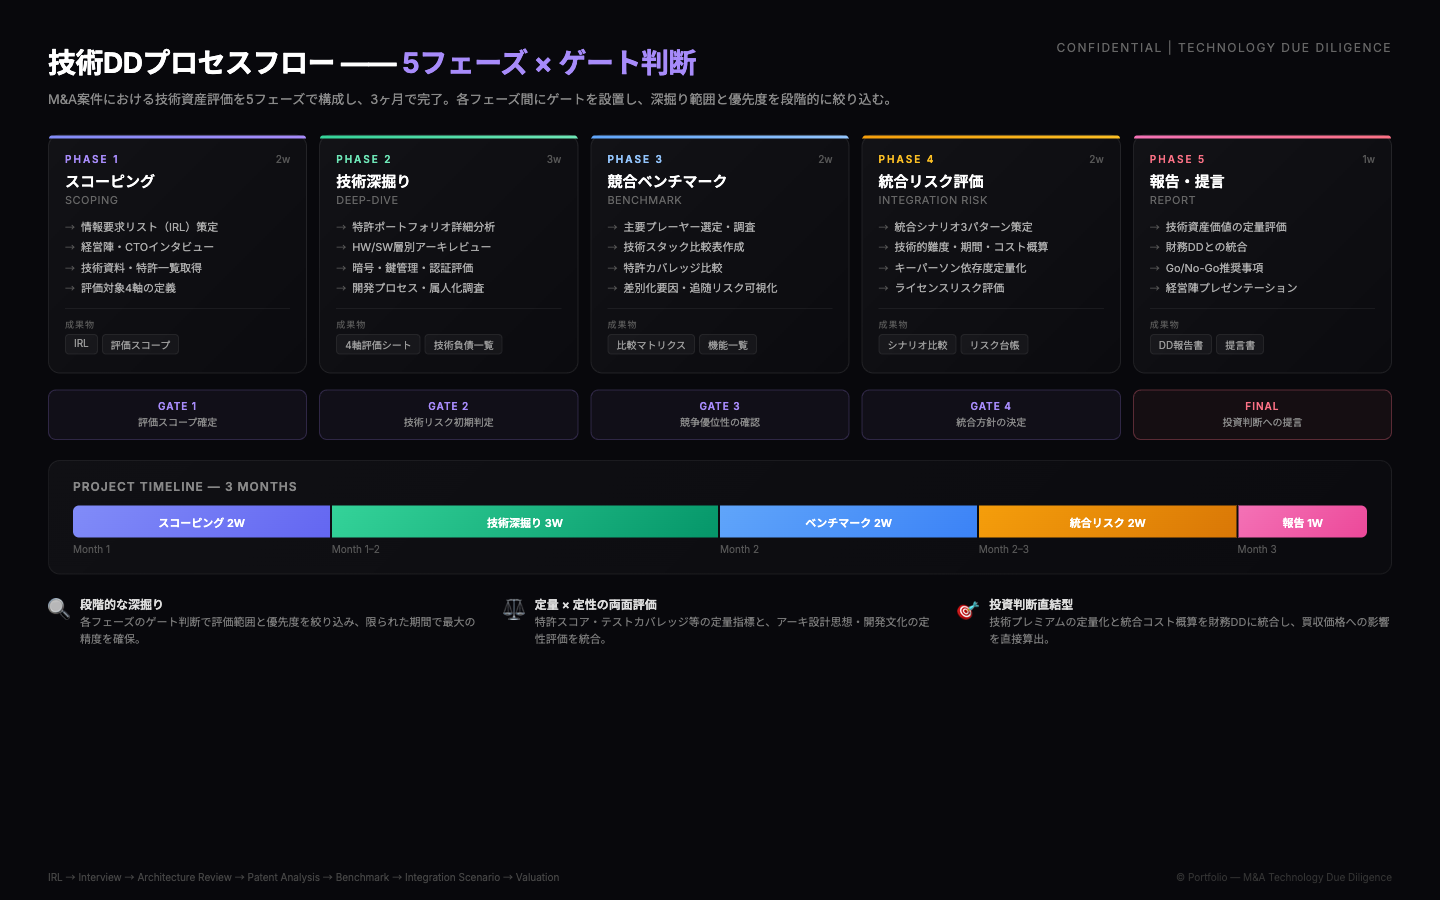Image resolution: width=1440 pixels, height=900 pixels.
Task: Click the target icon beside 投資判断直結型
Action: coord(967,610)
